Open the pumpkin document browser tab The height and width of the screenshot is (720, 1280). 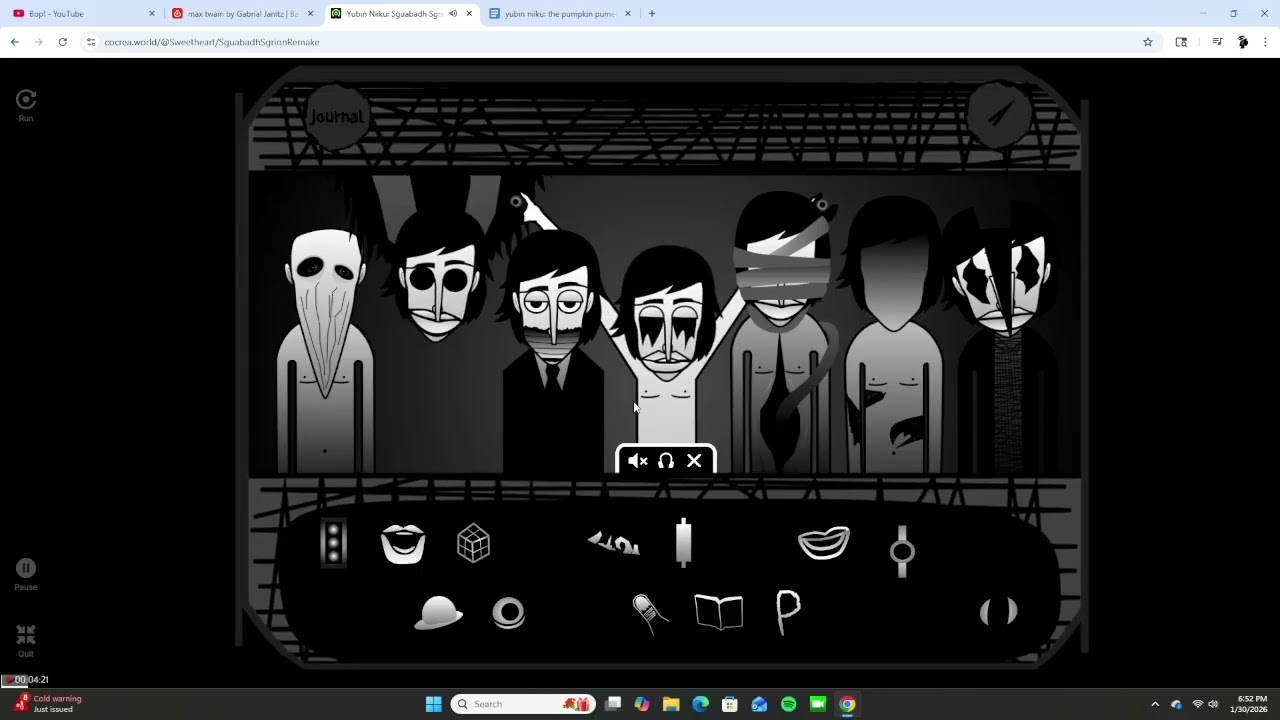(x=560, y=14)
